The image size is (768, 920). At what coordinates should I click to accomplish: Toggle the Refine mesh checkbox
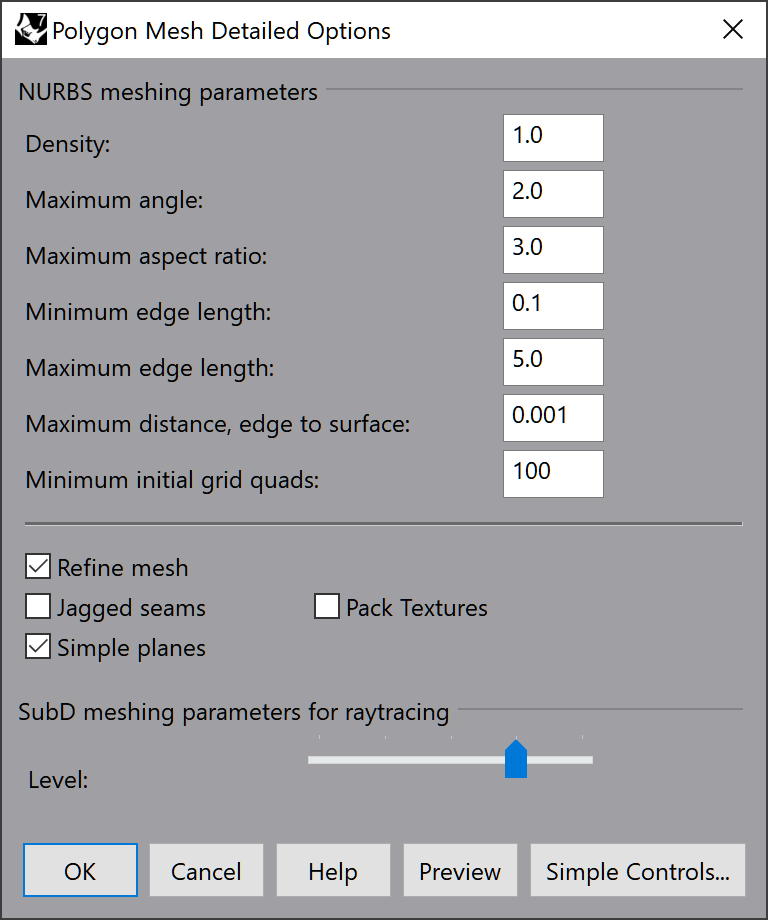[38, 567]
